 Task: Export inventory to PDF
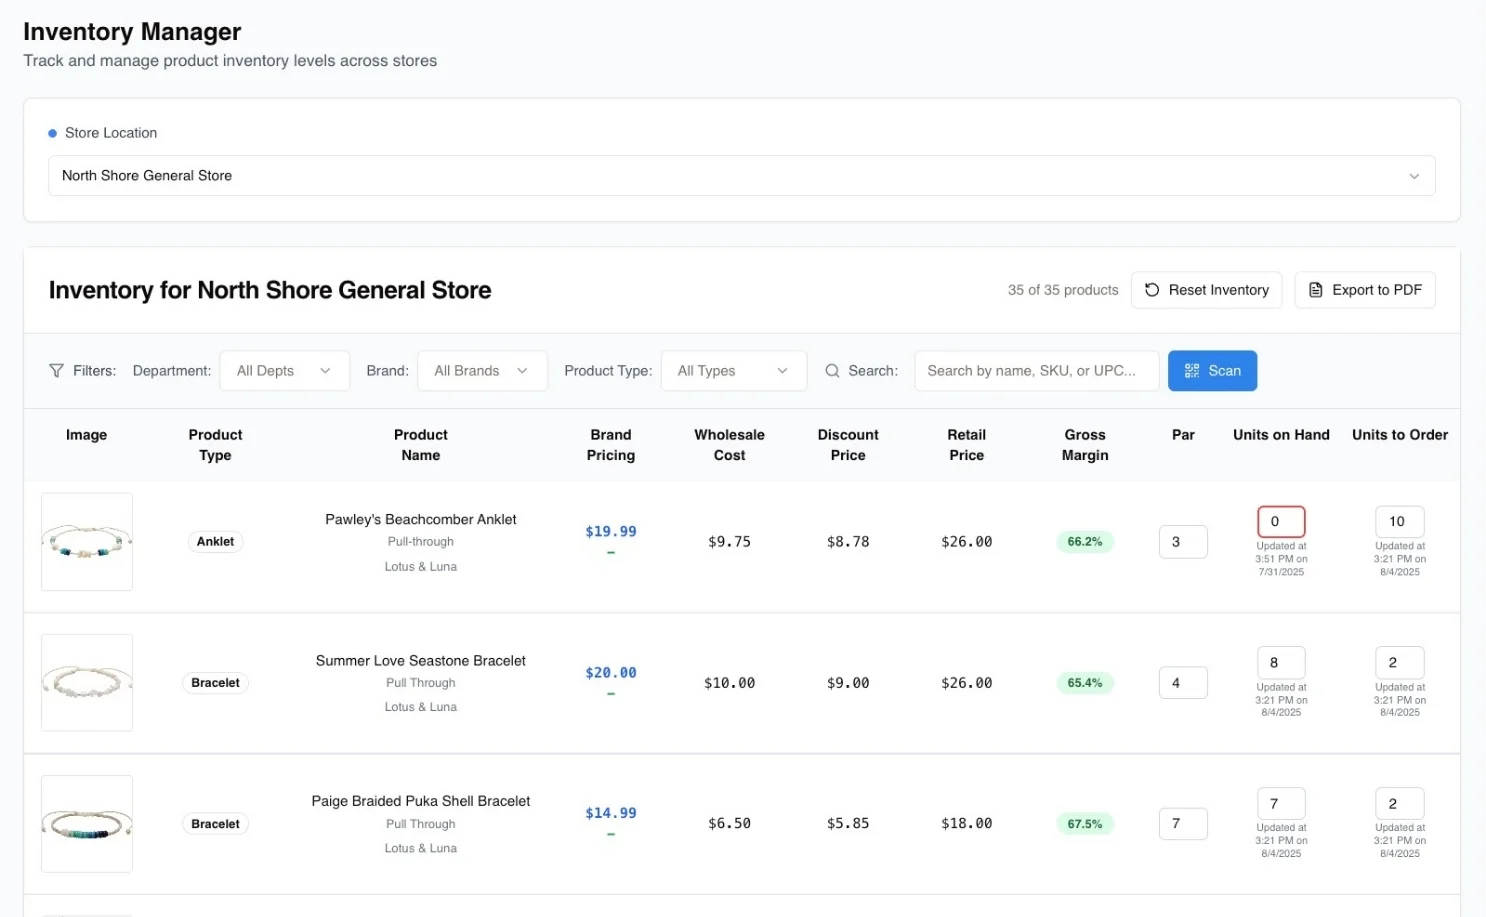pyautogui.click(x=1365, y=290)
